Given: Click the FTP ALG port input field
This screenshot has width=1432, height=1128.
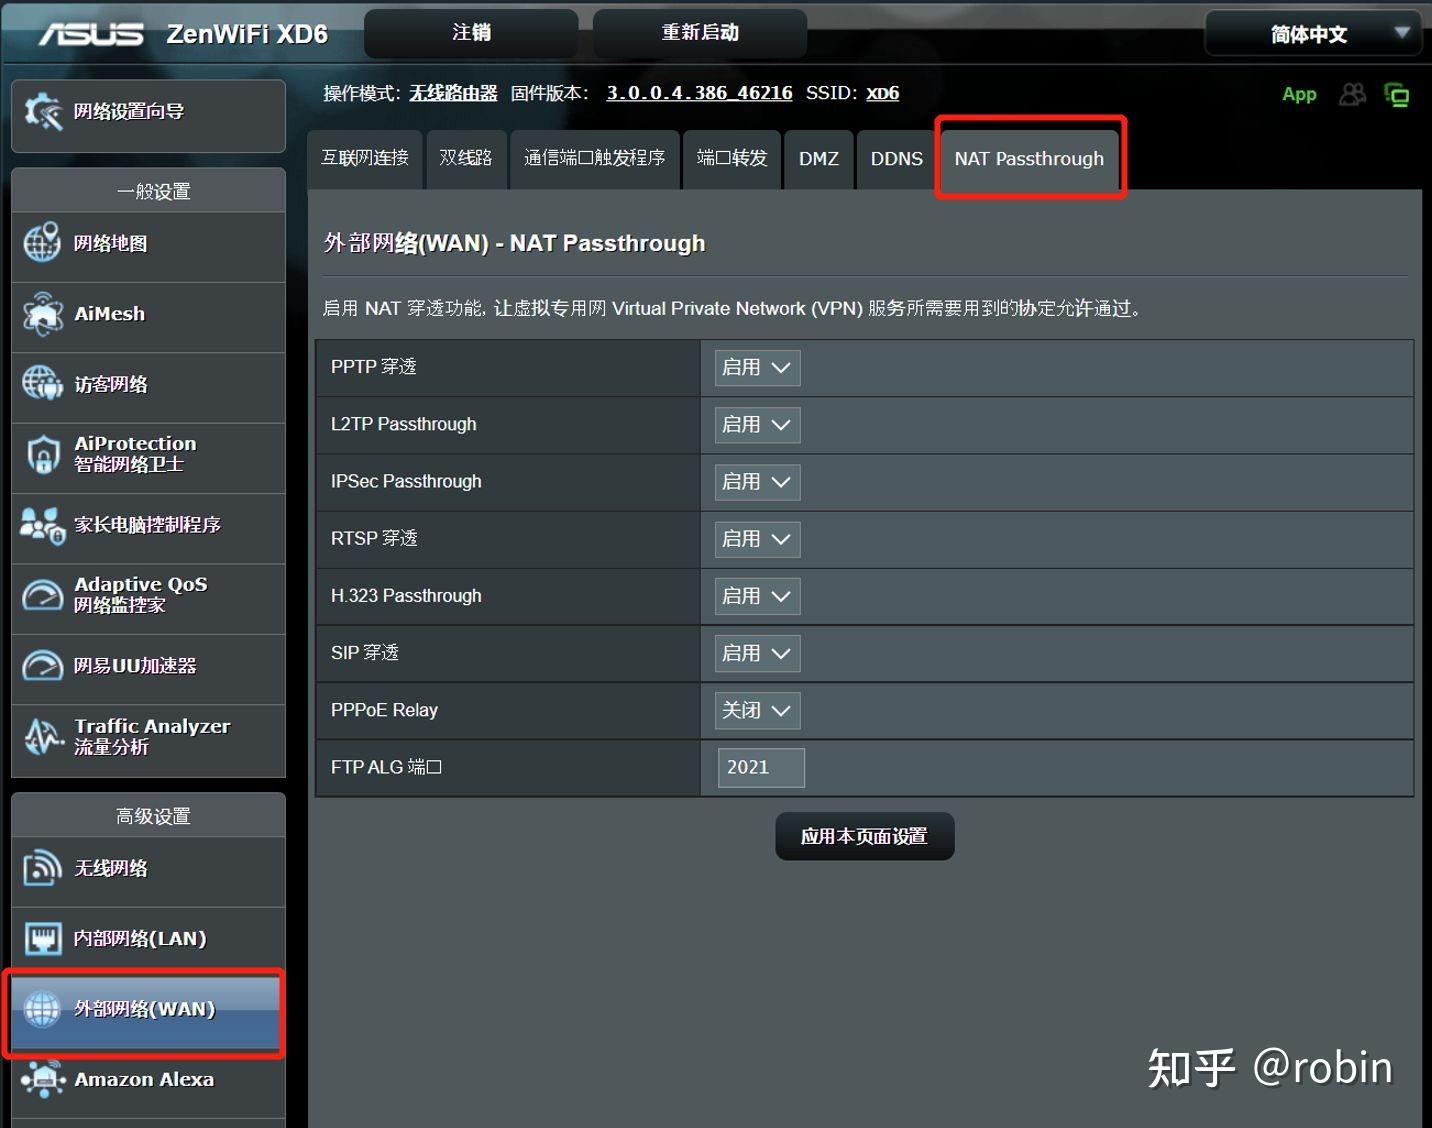Looking at the screenshot, I should [761, 767].
